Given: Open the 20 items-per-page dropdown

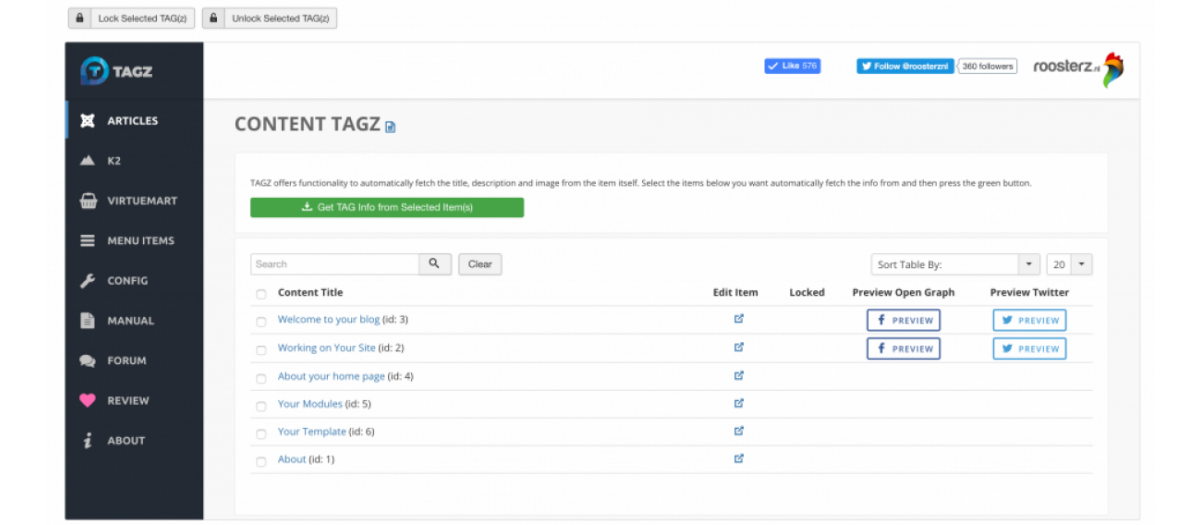Looking at the screenshot, I should point(1069,265).
